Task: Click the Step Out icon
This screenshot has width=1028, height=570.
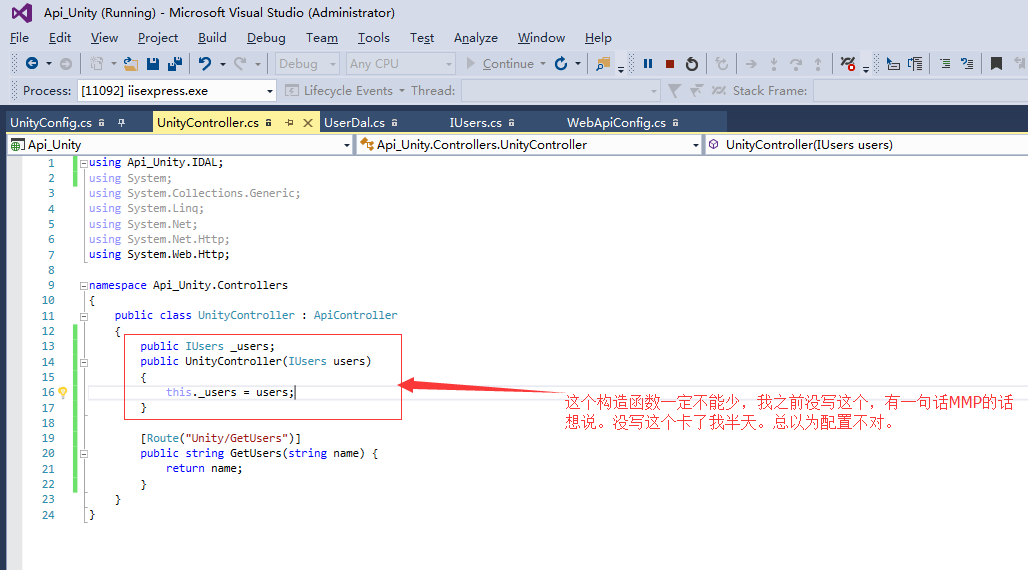Action: 818,64
